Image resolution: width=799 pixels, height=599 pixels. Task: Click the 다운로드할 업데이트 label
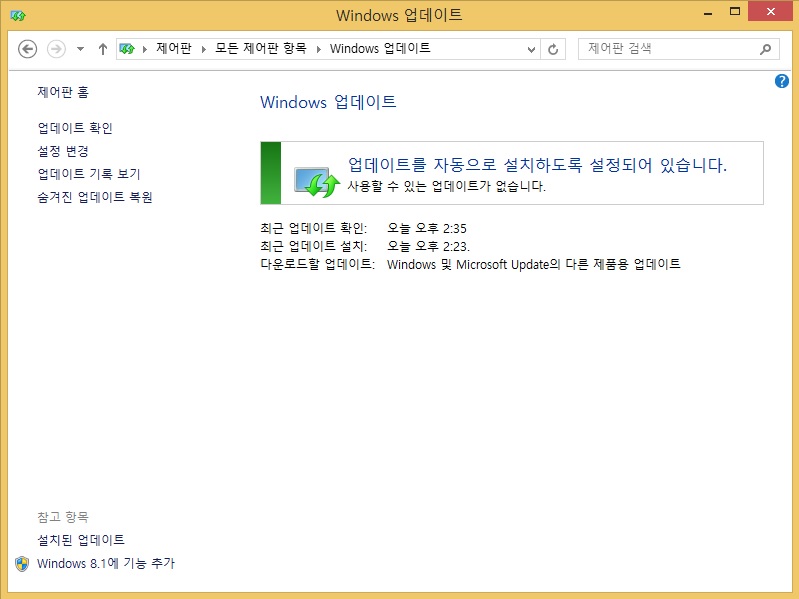click(x=317, y=264)
